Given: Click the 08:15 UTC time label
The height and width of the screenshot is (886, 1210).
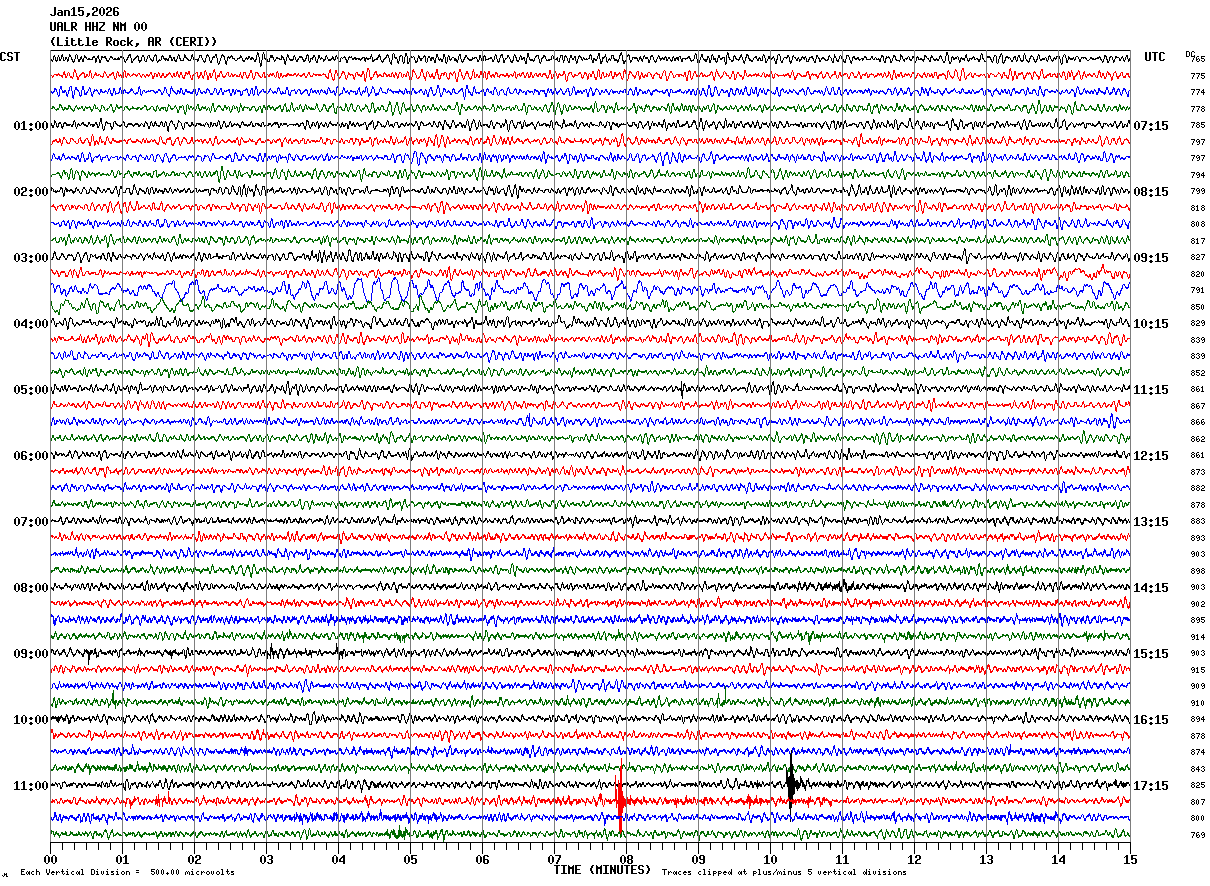Looking at the screenshot, I should click(x=1151, y=192).
